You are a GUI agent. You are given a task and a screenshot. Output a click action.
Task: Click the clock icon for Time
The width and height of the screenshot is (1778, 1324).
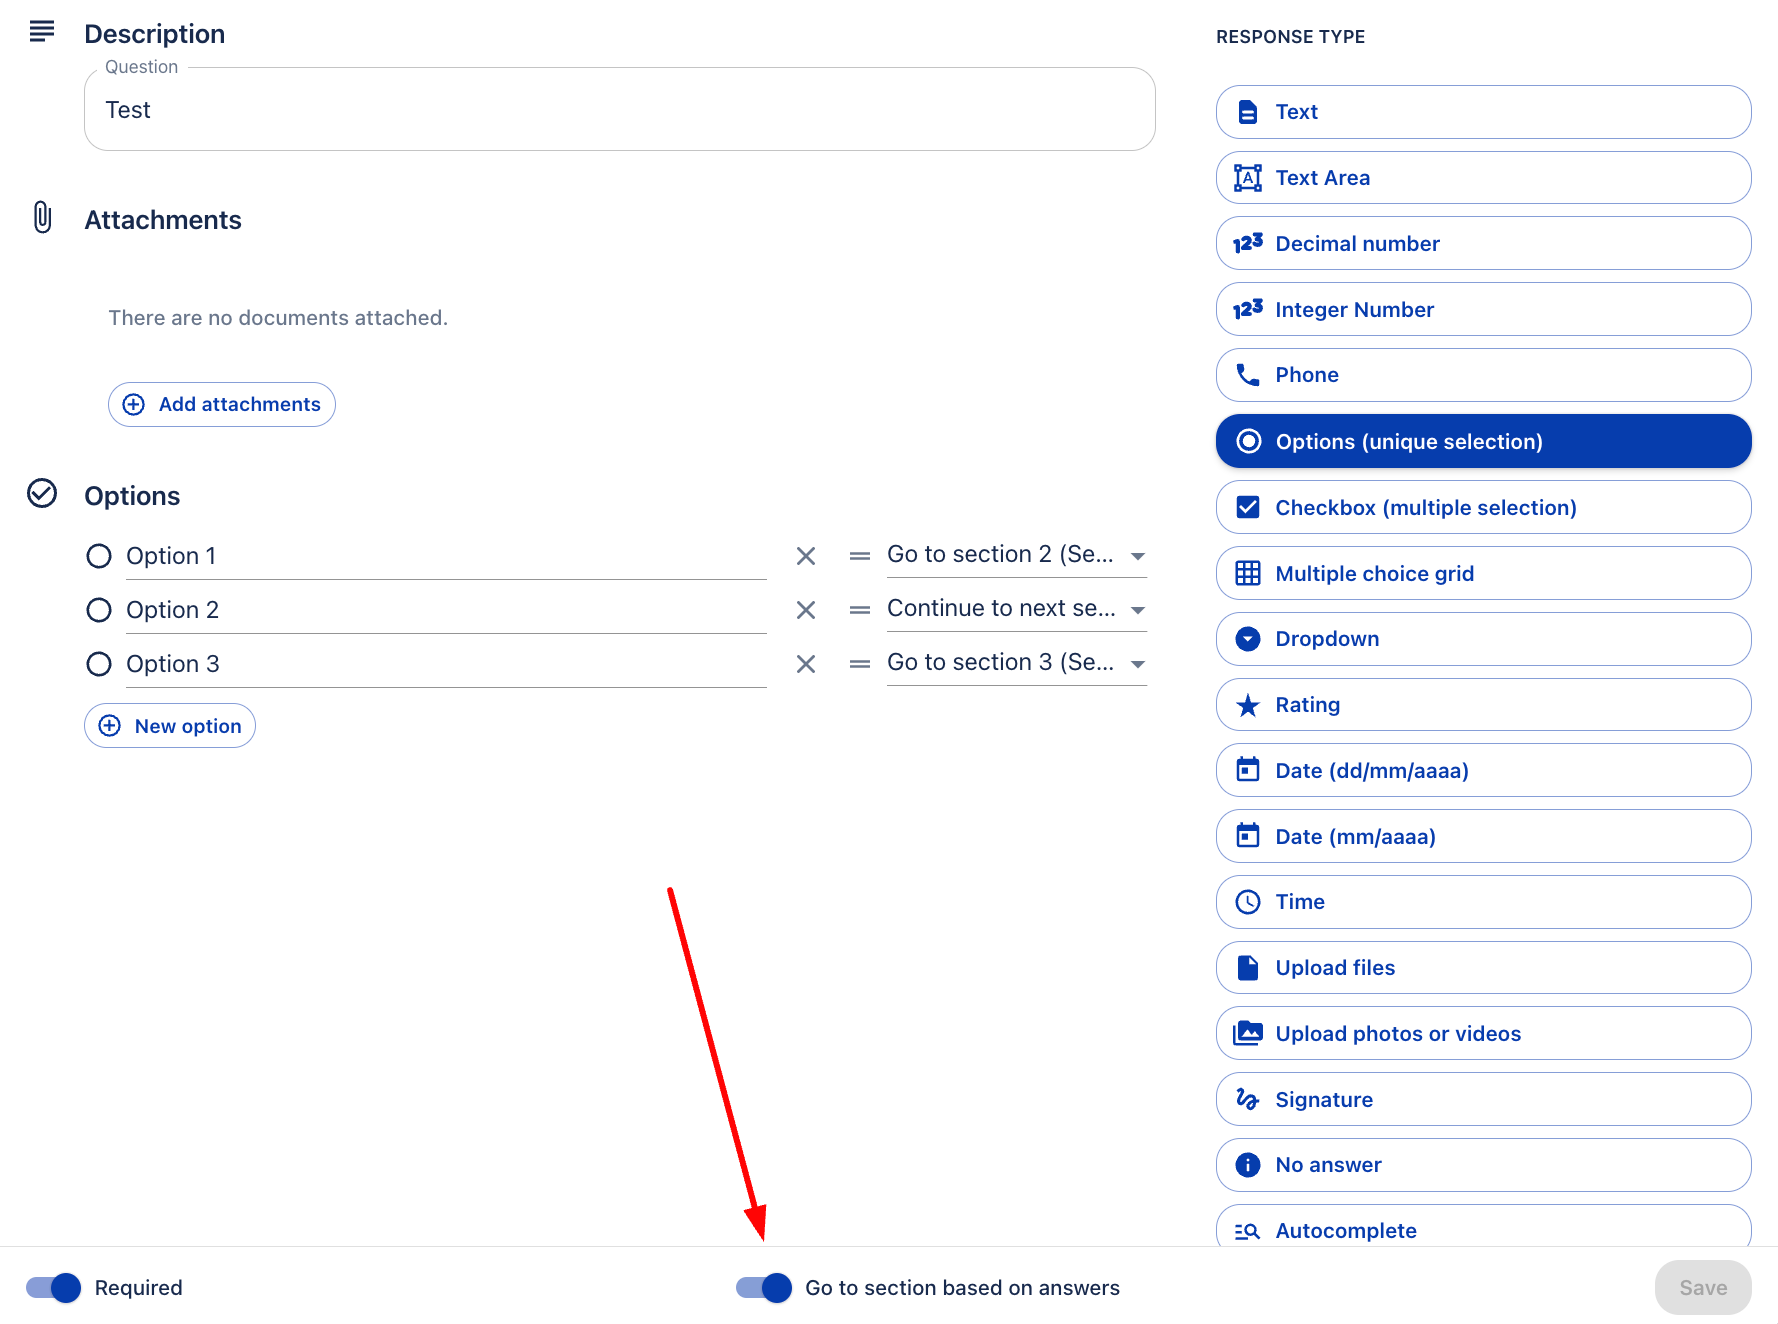(x=1248, y=902)
